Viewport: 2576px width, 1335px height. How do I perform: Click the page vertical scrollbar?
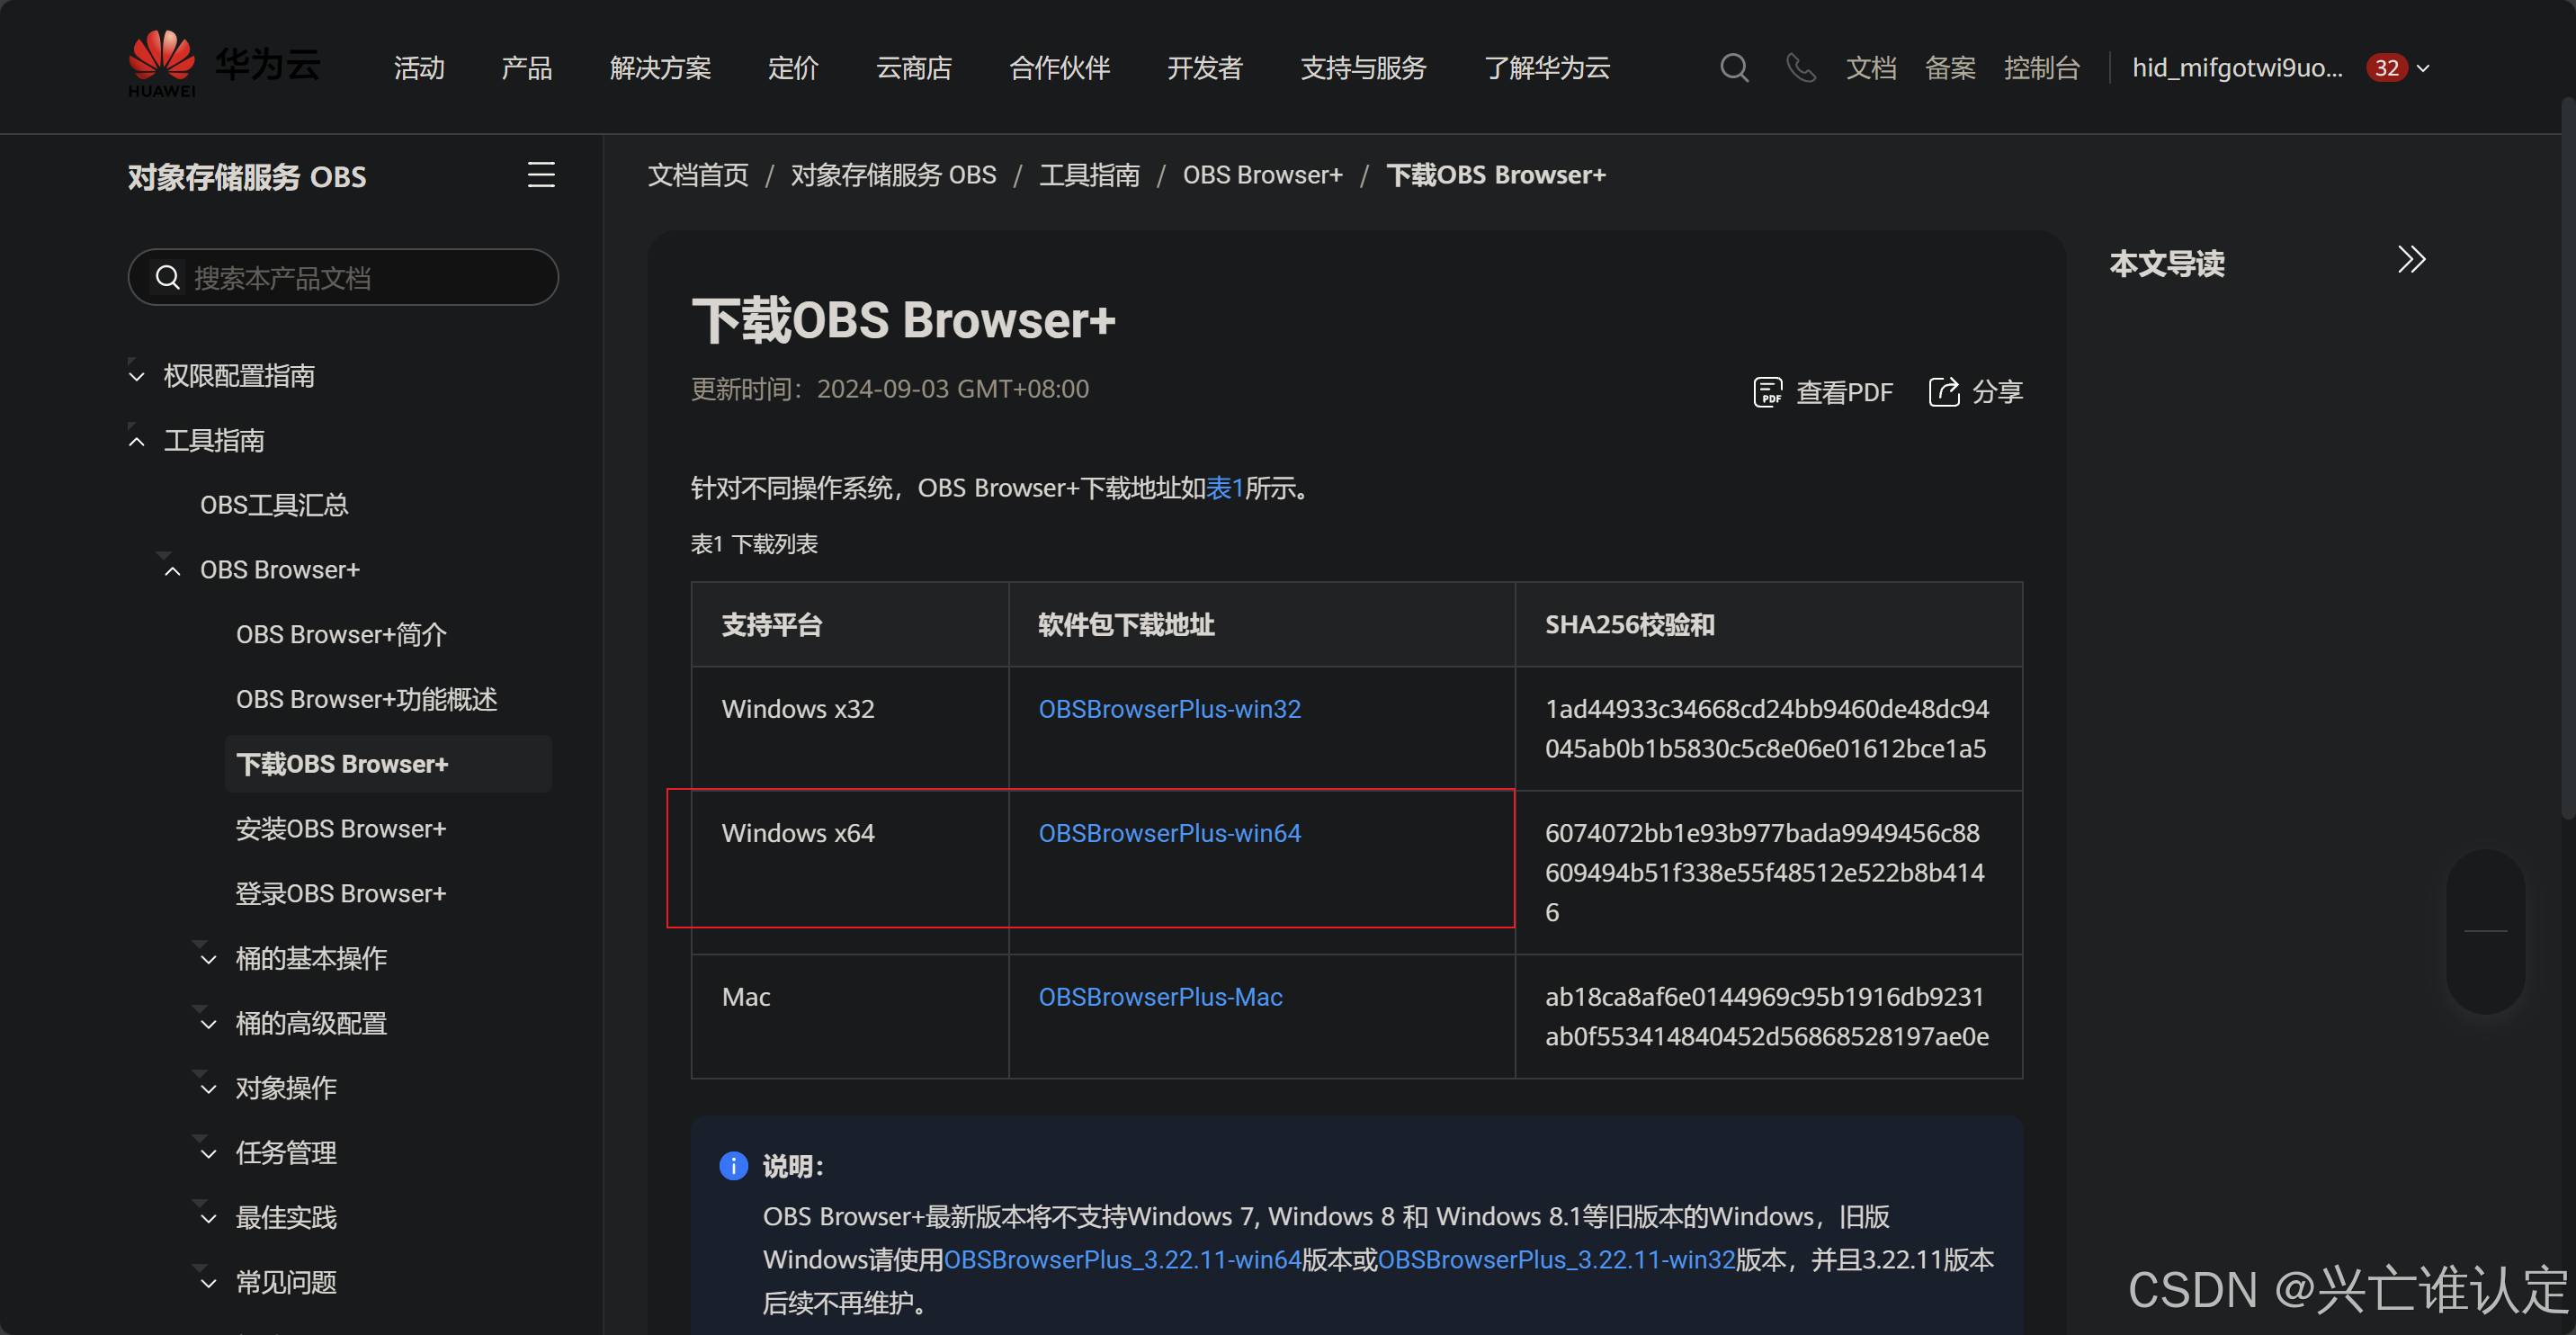[2568, 458]
